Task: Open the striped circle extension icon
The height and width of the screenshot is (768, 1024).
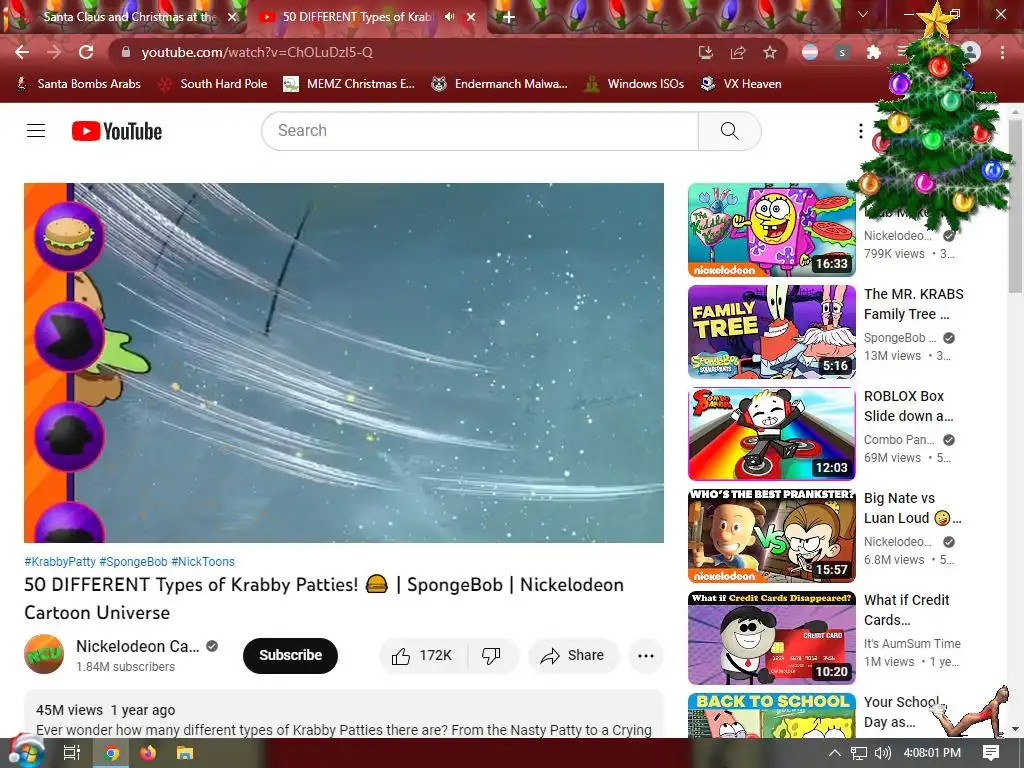Action: (x=810, y=52)
